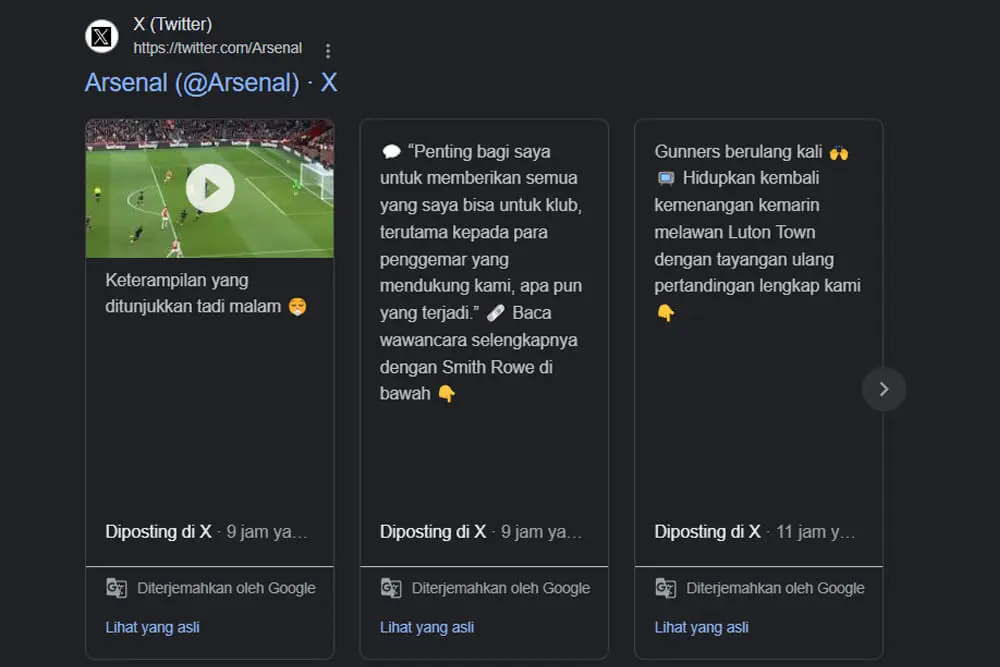Click the match highlight video thumbnail
Viewport: 1000px width, 667px height.
210,188
